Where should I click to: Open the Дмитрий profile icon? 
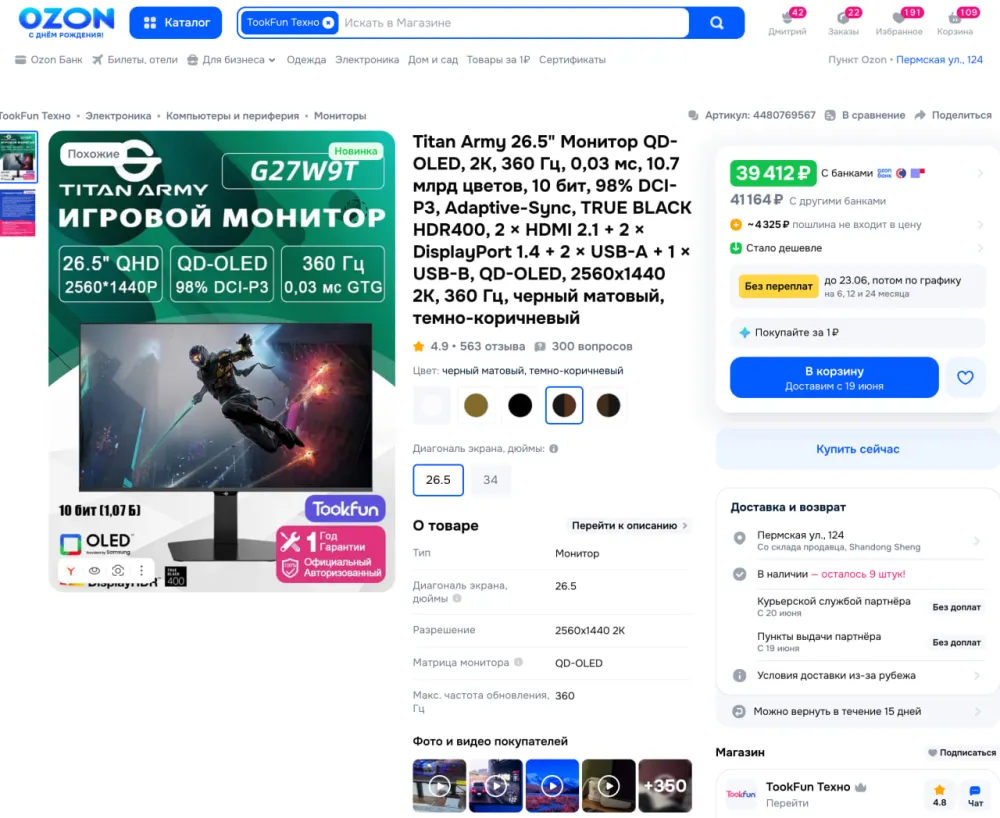[787, 22]
